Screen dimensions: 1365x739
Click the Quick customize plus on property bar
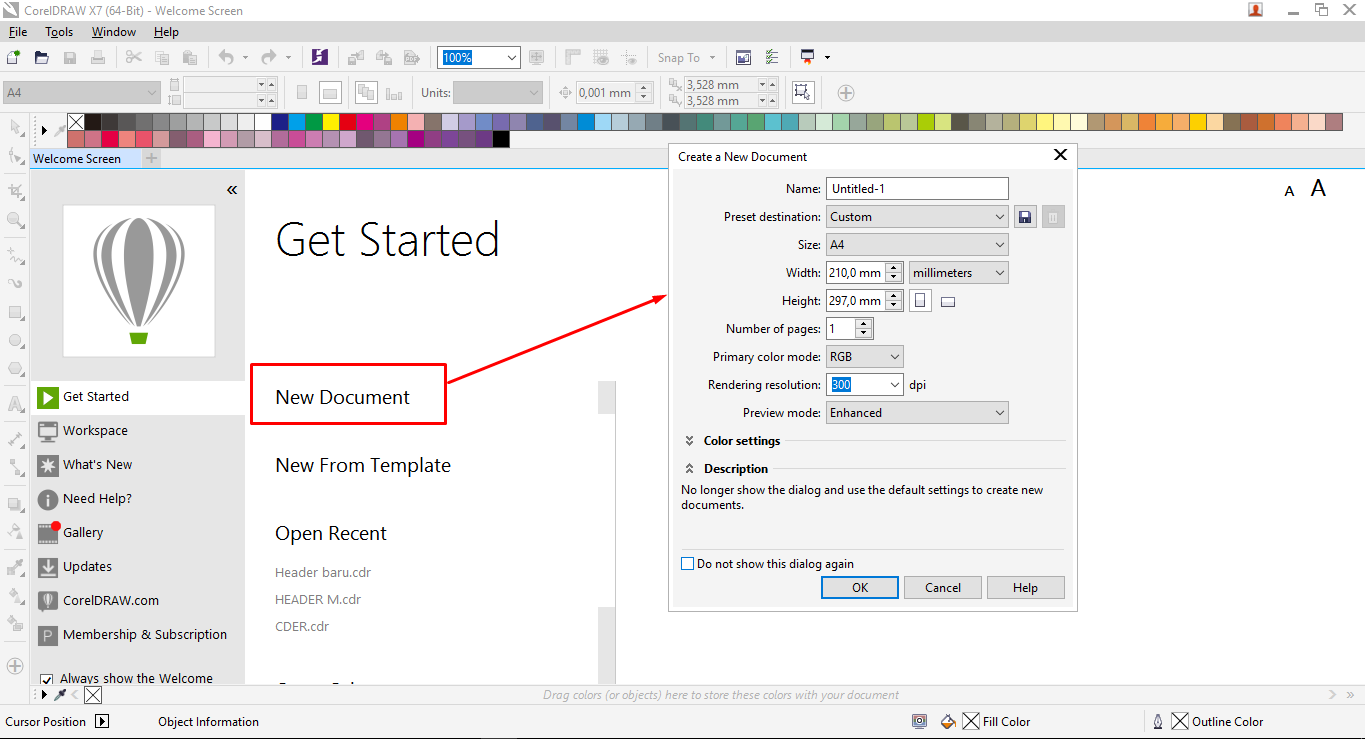coord(846,93)
